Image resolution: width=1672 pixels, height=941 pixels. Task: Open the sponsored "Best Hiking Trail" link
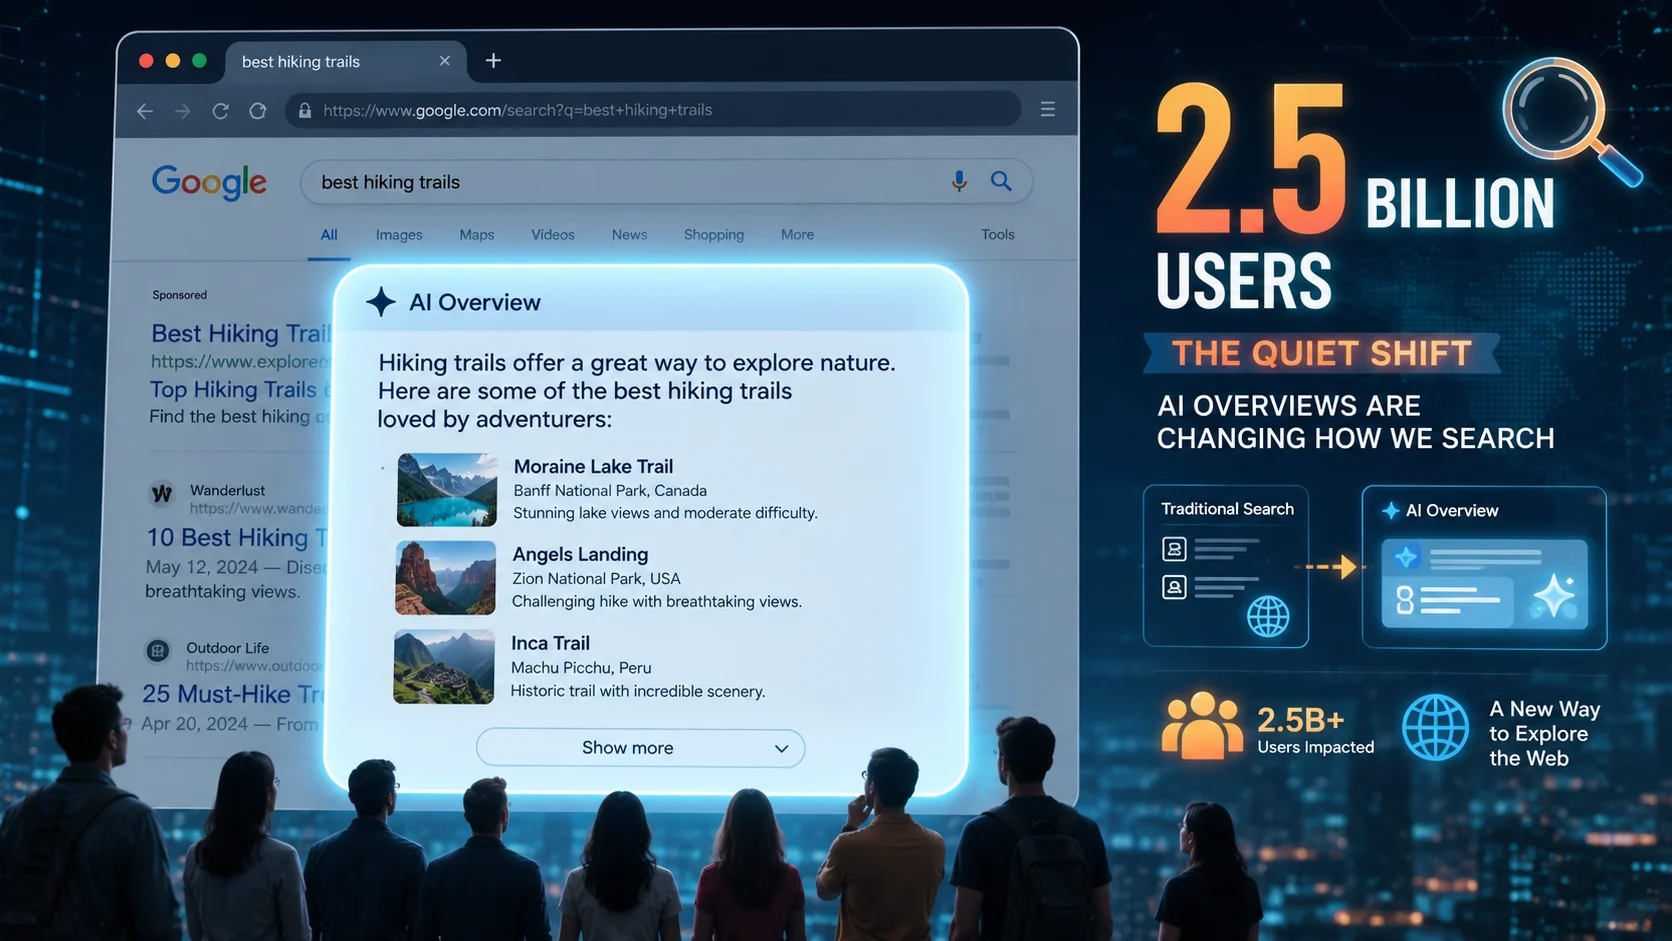point(241,333)
